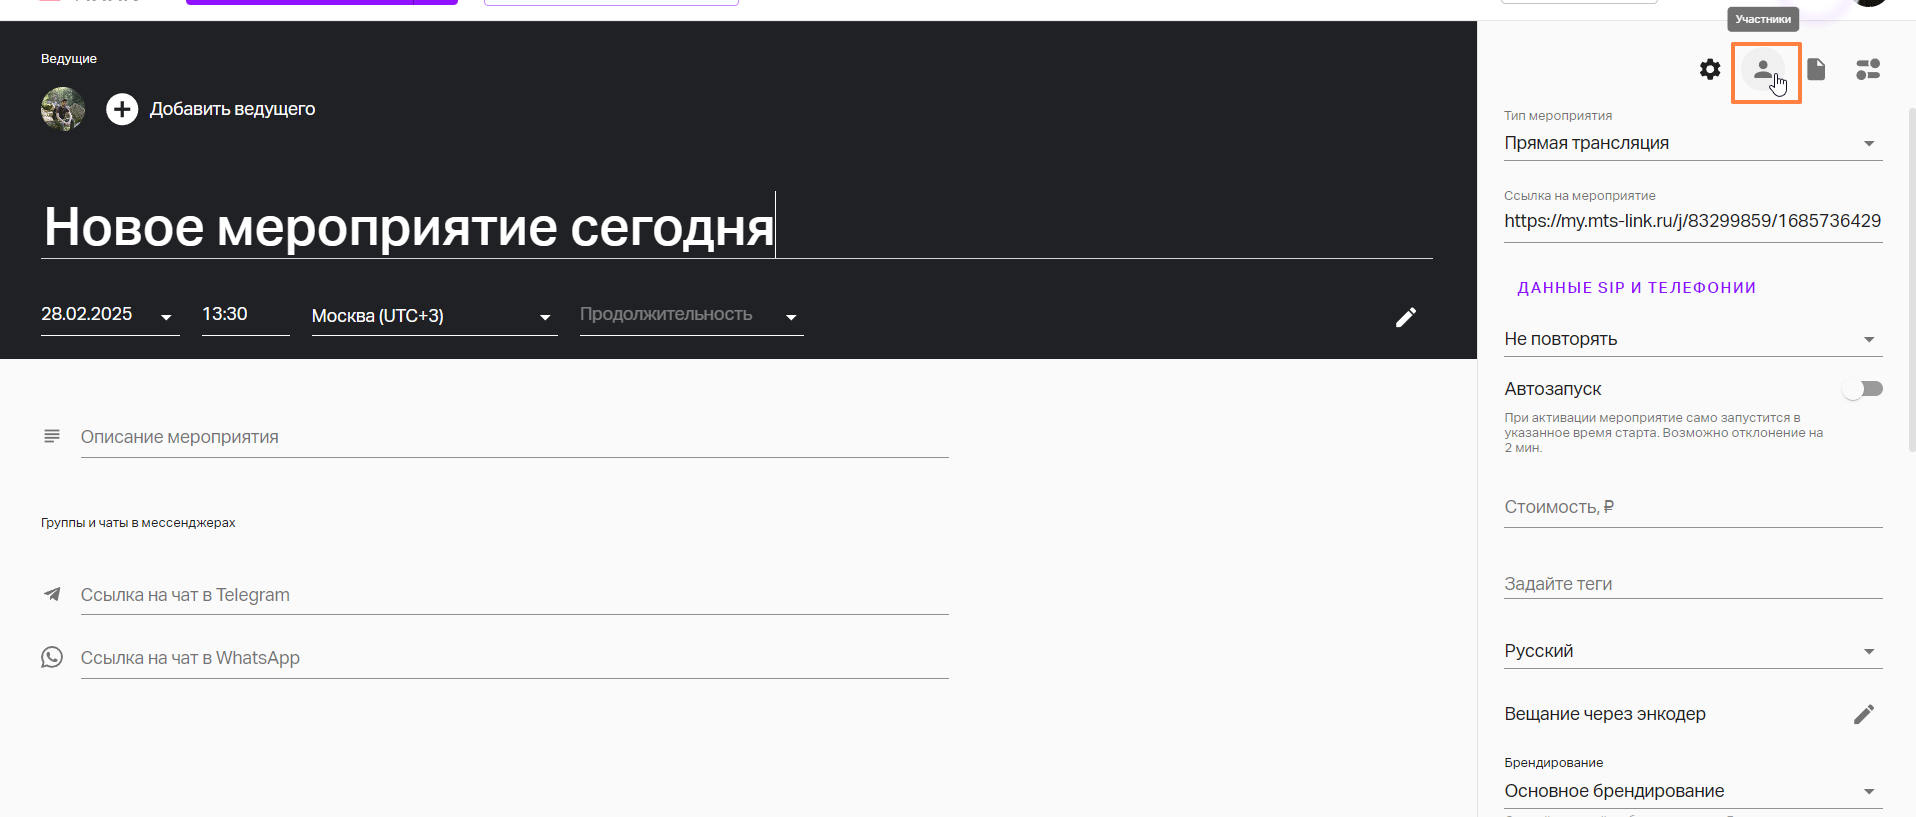This screenshot has width=1916, height=817.
Task: Edit encoder broadcast with pencil icon
Action: pos(1863,714)
